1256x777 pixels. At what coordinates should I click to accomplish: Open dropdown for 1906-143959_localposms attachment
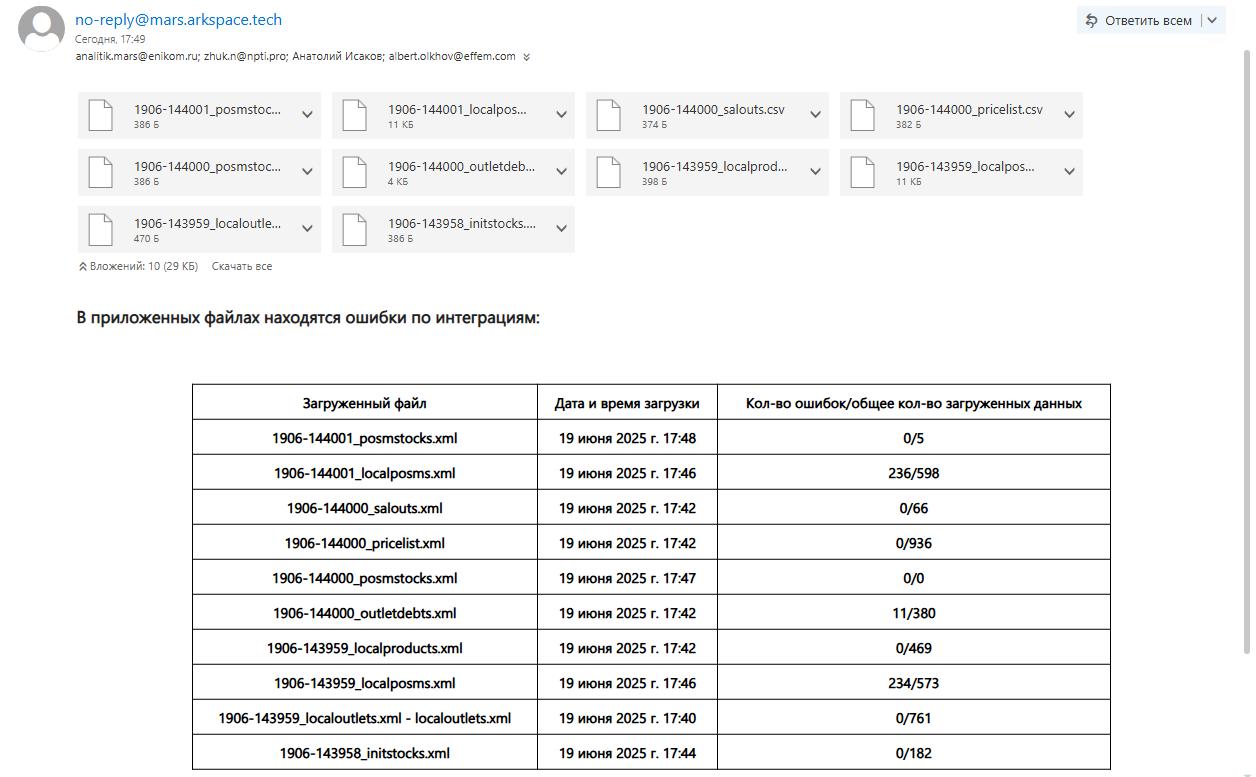1069,172
